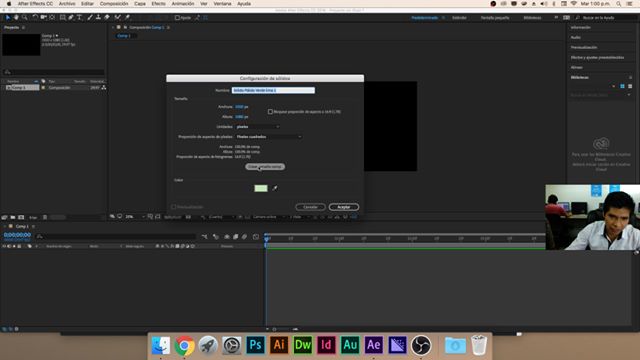Open the Composición menu
The height and width of the screenshot is (360, 640).
tap(114, 4)
